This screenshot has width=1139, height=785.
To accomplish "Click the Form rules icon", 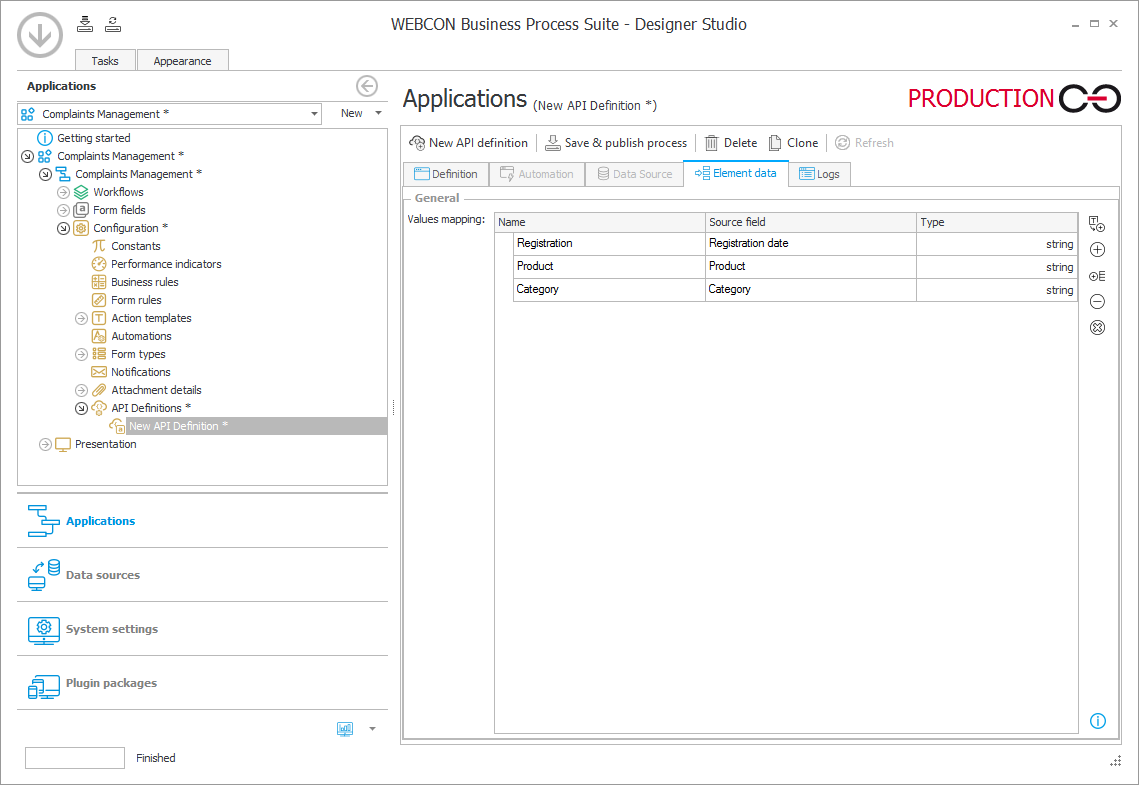I will 99,300.
